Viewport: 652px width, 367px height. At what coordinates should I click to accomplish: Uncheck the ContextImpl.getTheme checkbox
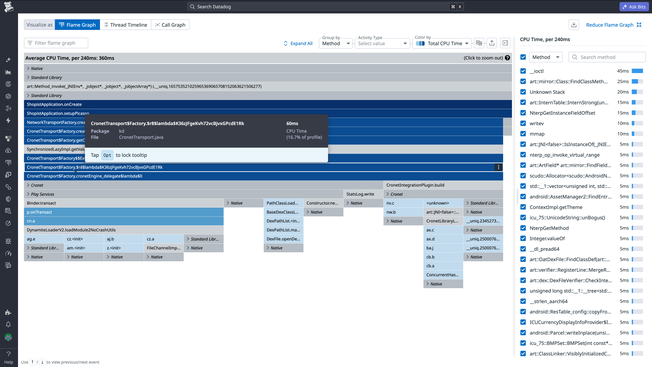(x=523, y=207)
